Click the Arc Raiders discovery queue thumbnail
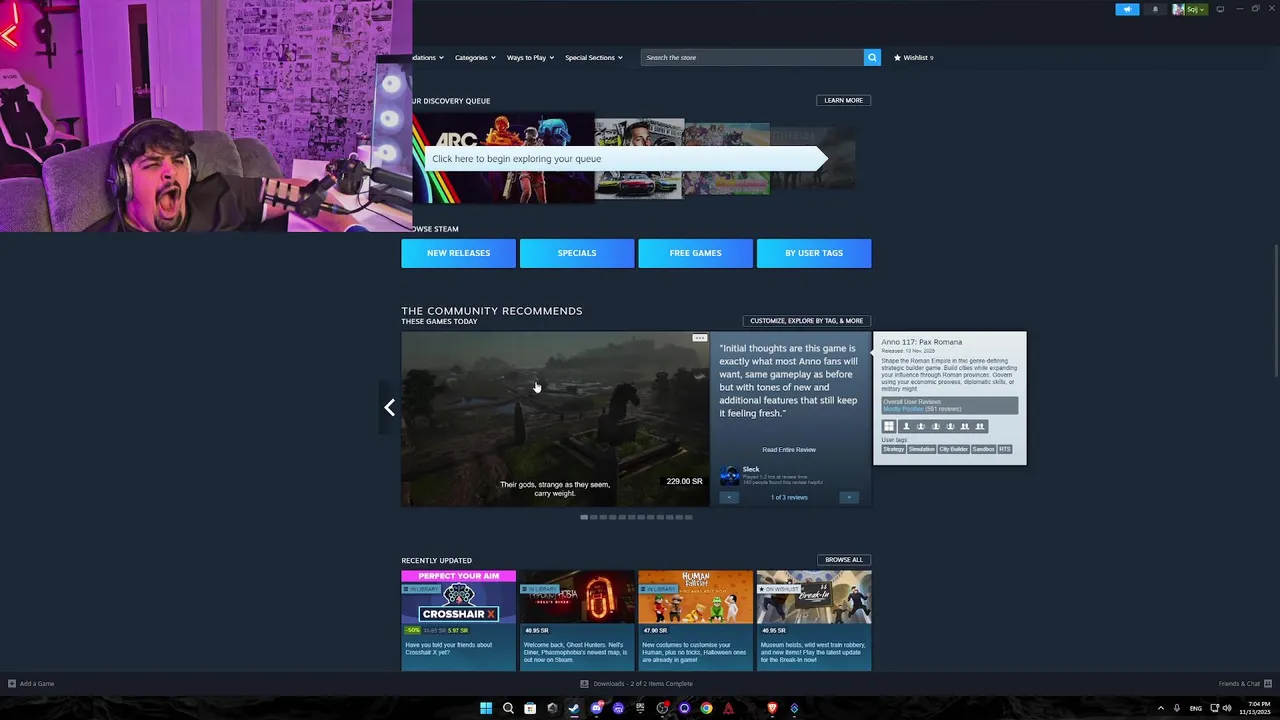Screen dimensions: 1280x720 tap(503, 158)
